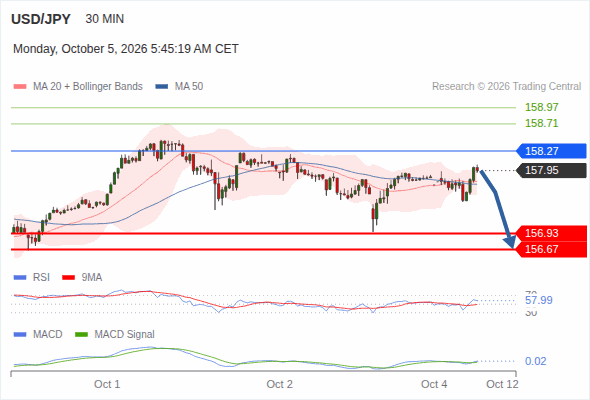Click the 9MA red legend swatch
The width and height of the screenshot is (590, 400).
[x=68, y=278]
